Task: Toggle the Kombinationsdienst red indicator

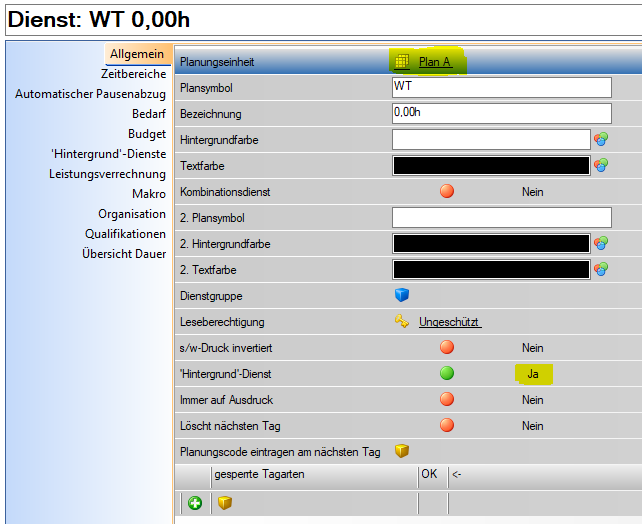Action: pyautogui.click(x=447, y=191)
